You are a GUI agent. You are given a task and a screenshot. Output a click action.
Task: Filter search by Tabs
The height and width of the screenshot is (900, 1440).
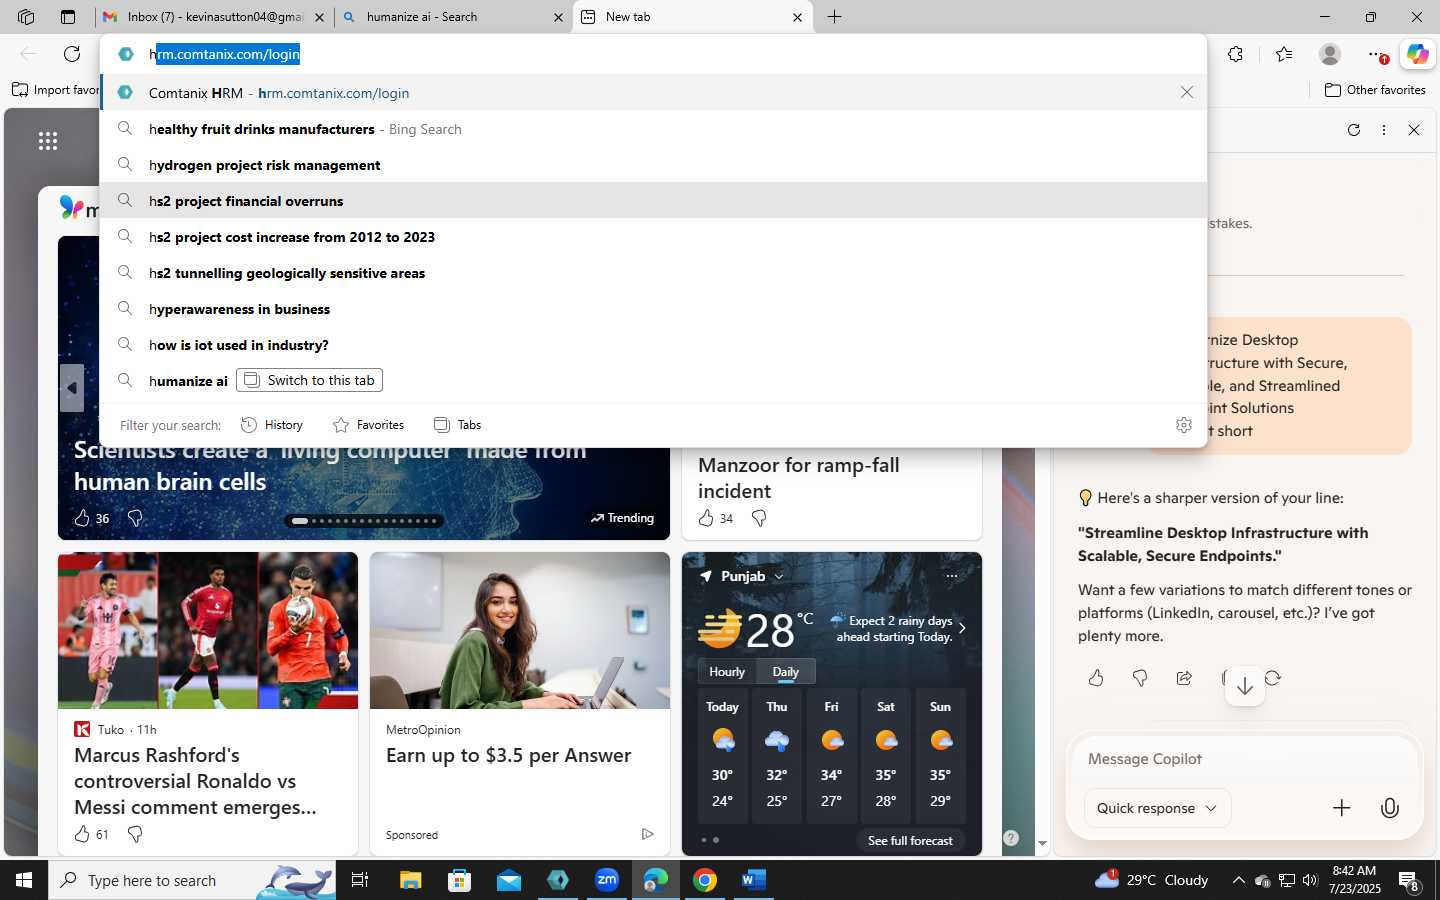coord(457,425)
